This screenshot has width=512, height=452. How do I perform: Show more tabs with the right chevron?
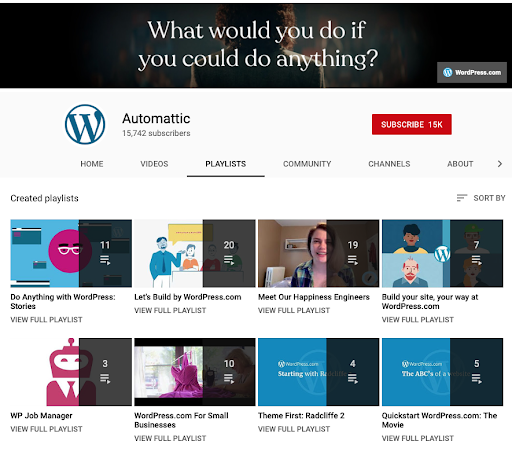(499, 164)
